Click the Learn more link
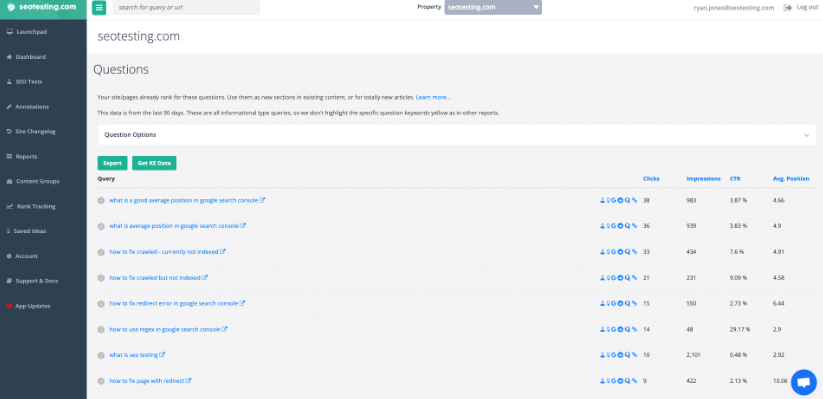 433,98
